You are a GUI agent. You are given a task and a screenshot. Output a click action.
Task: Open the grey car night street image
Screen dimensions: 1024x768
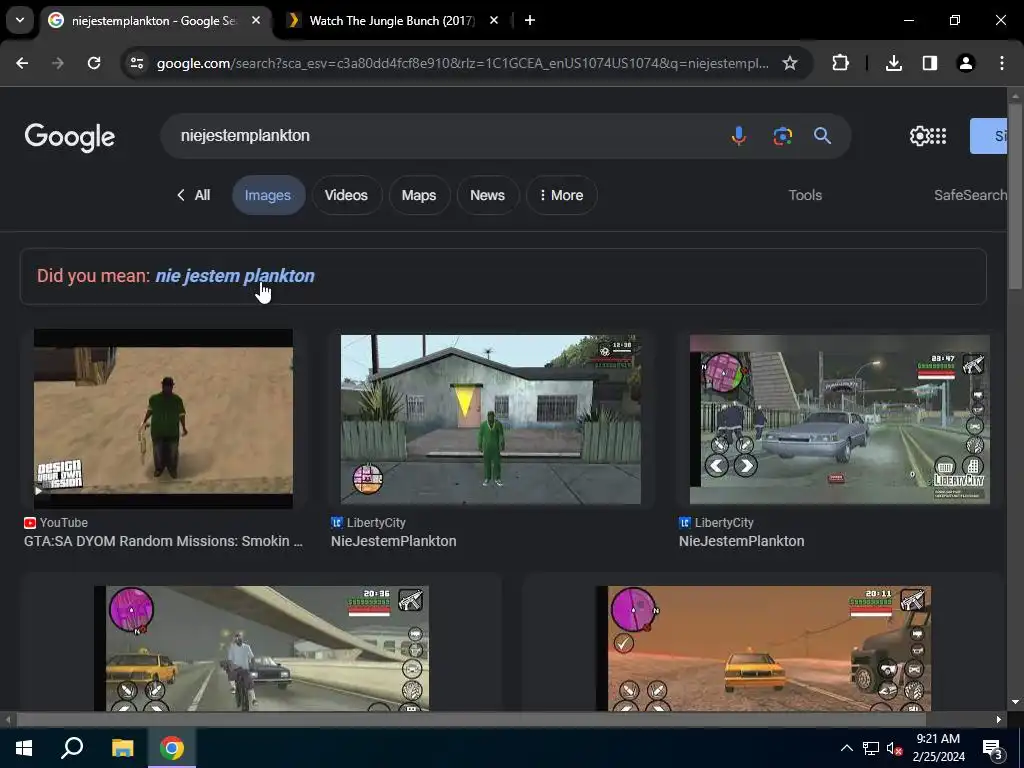(x=839, y=419)
